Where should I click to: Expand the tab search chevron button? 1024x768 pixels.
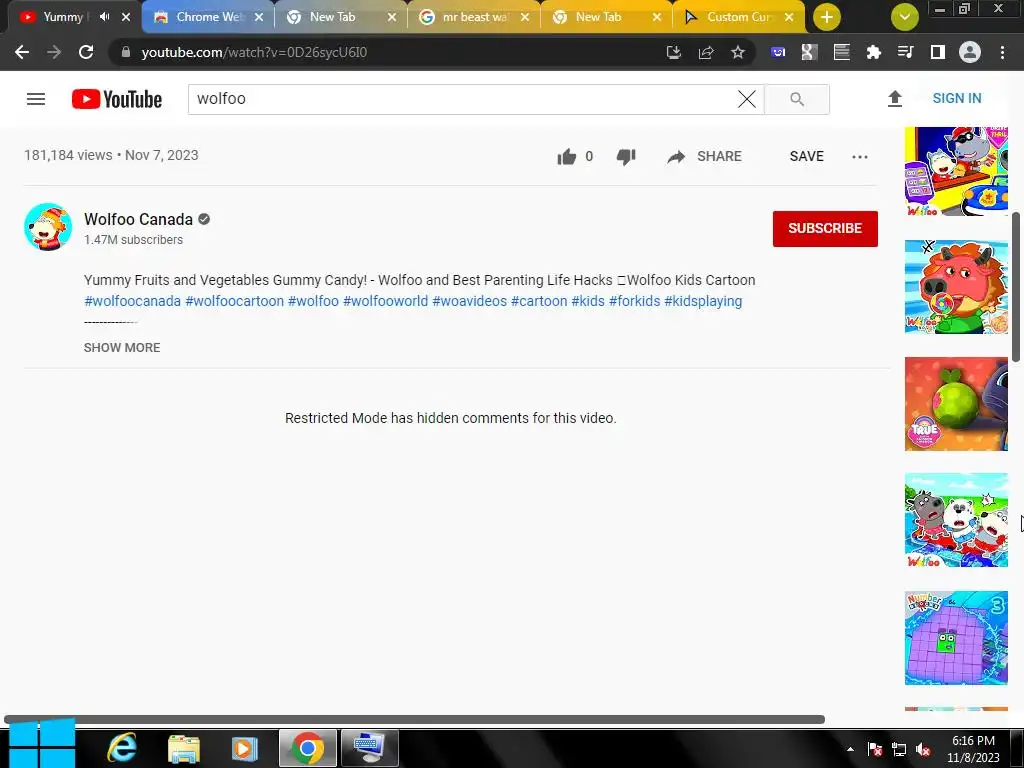(x=904, y=17)
